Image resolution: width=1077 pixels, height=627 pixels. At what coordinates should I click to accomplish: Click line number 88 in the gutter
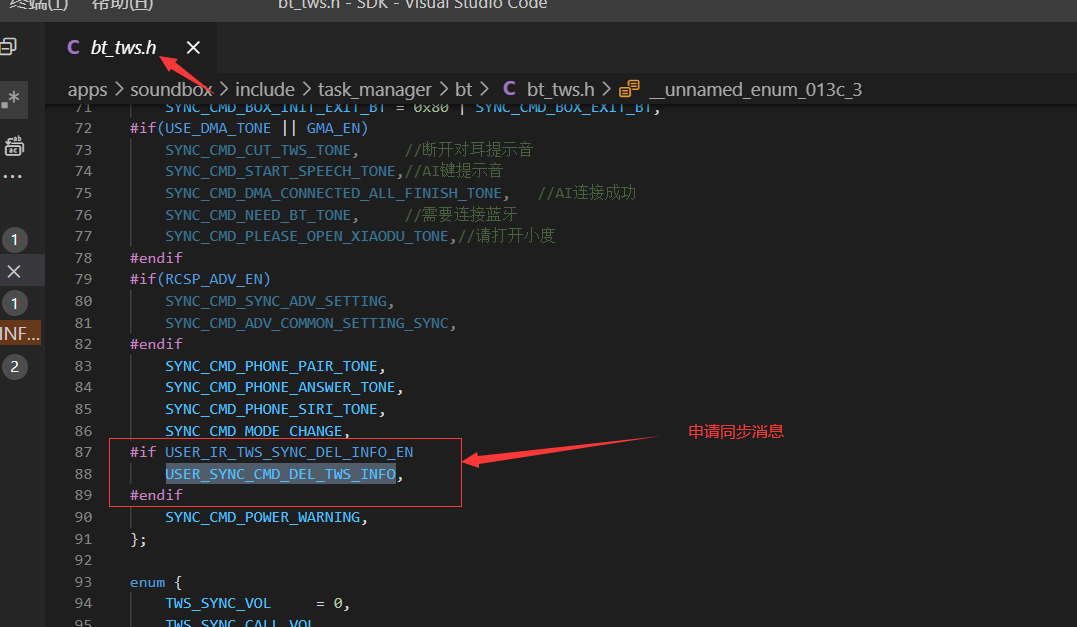coord(83,474)
